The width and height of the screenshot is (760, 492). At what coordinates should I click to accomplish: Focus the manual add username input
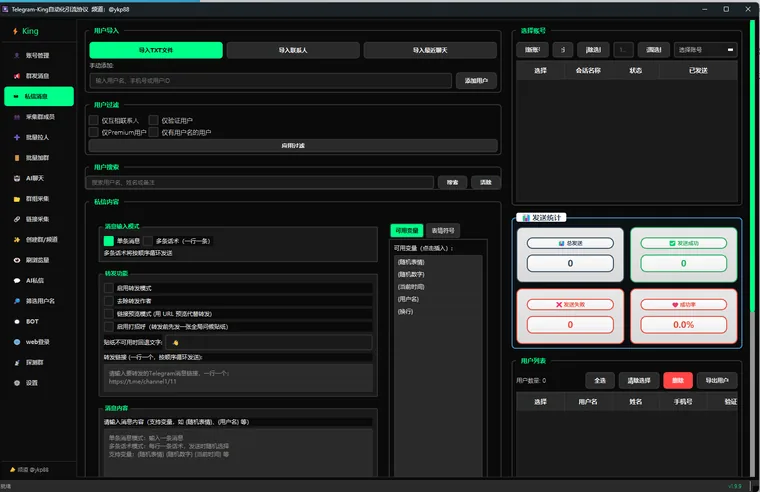click(x=270, y=80)
